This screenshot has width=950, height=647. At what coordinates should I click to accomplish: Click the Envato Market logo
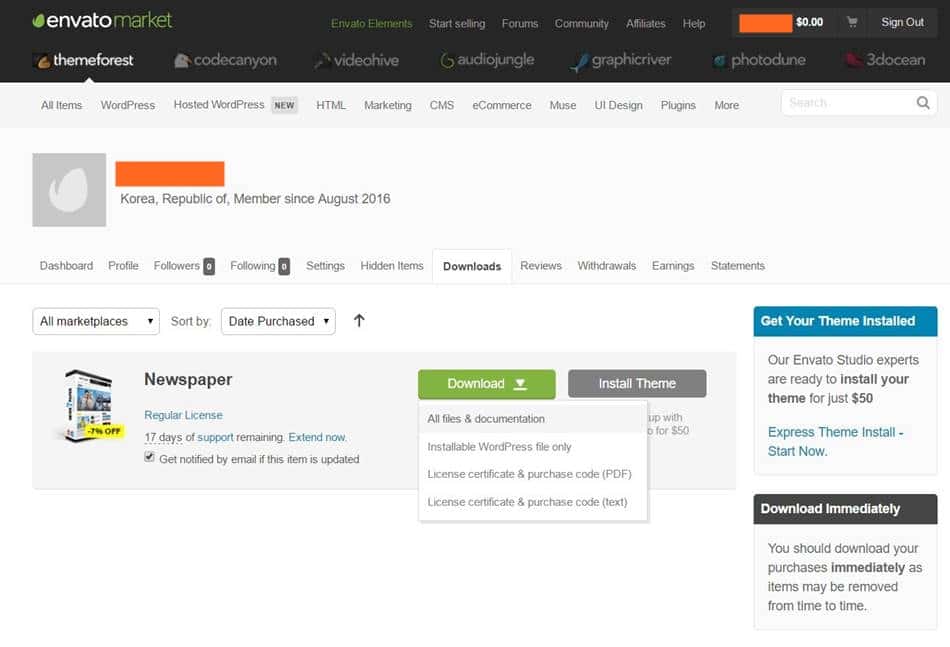click(x=102, y=21)
